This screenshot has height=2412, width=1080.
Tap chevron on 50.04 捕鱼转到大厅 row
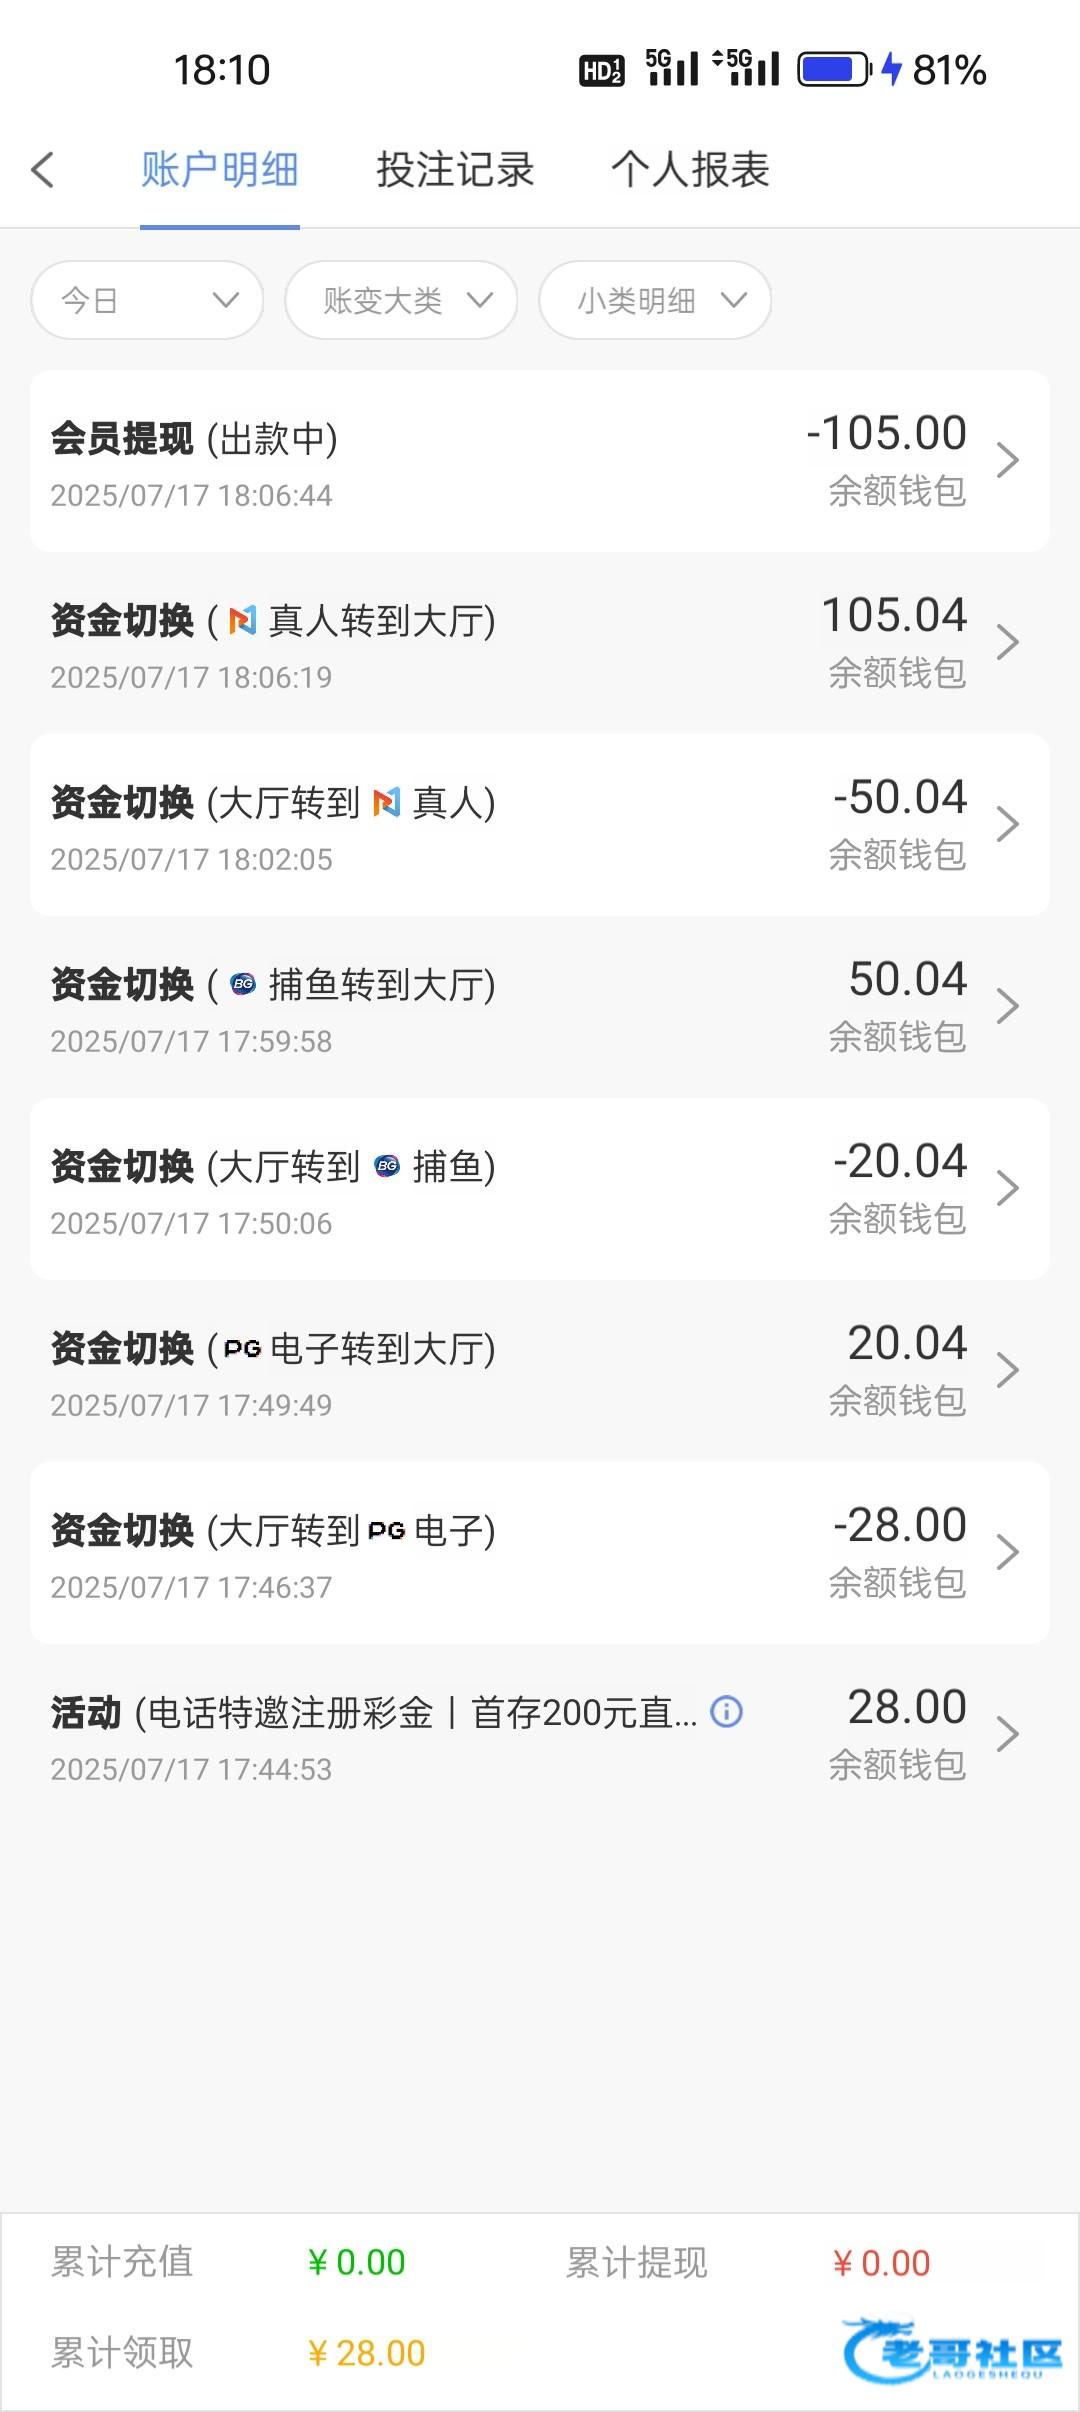click(x=1007, y=1006)
